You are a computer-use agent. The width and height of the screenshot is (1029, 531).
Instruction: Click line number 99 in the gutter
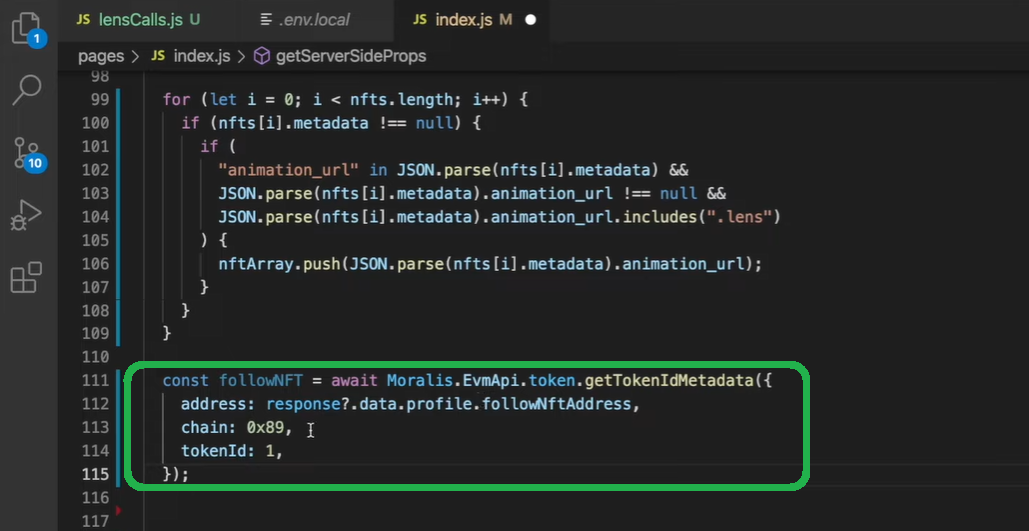(x=98, y=100)
